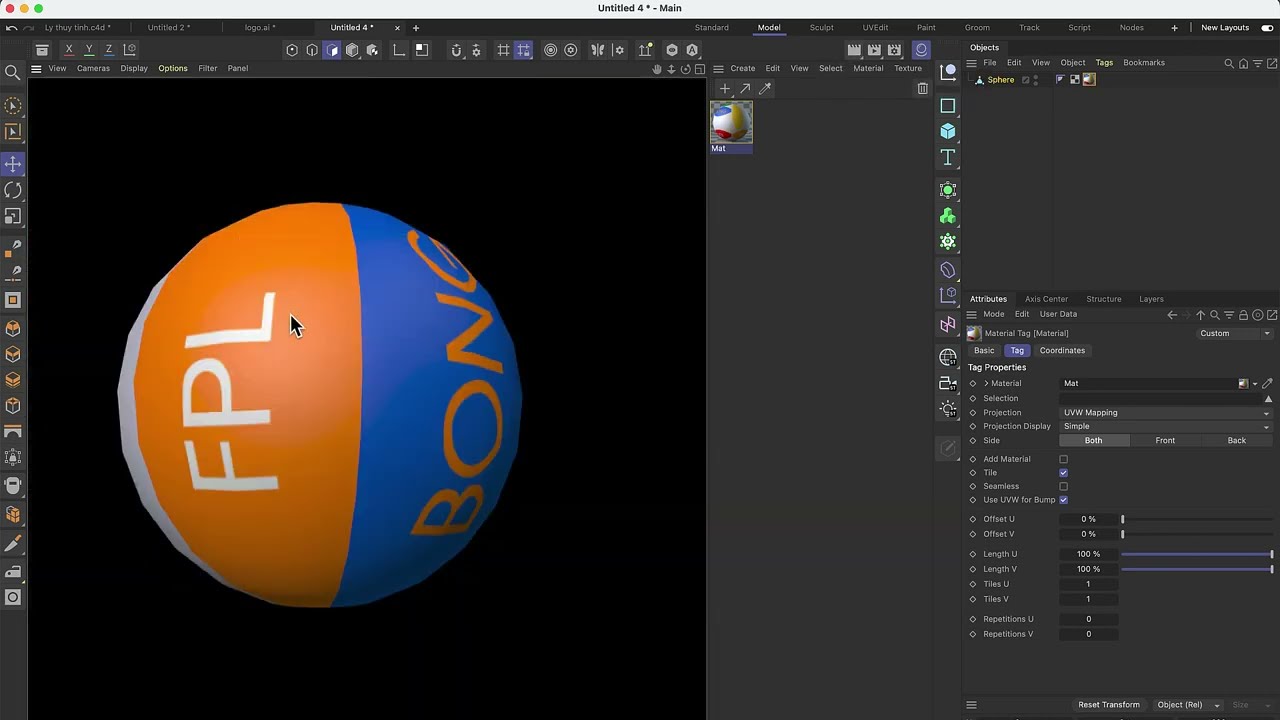Click the Length V slider
This screenshot has height=720, width=1280.
[1197, 569]
